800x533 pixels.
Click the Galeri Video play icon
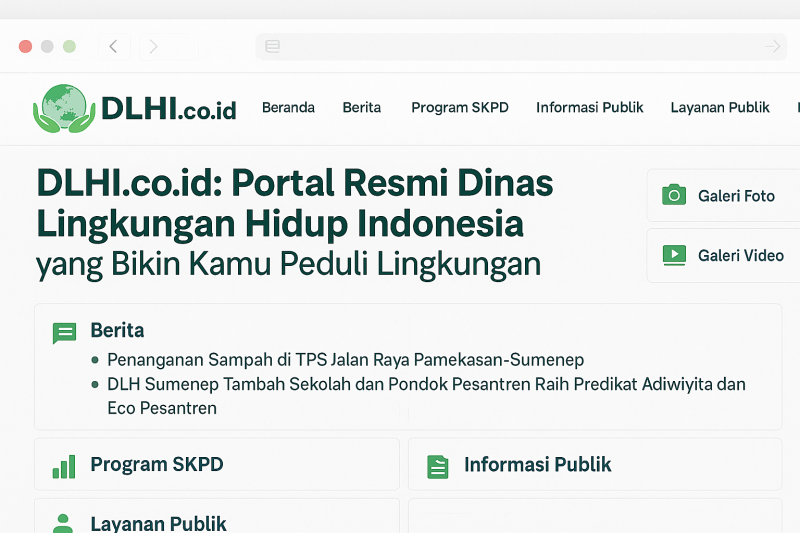tap(674, 255)
